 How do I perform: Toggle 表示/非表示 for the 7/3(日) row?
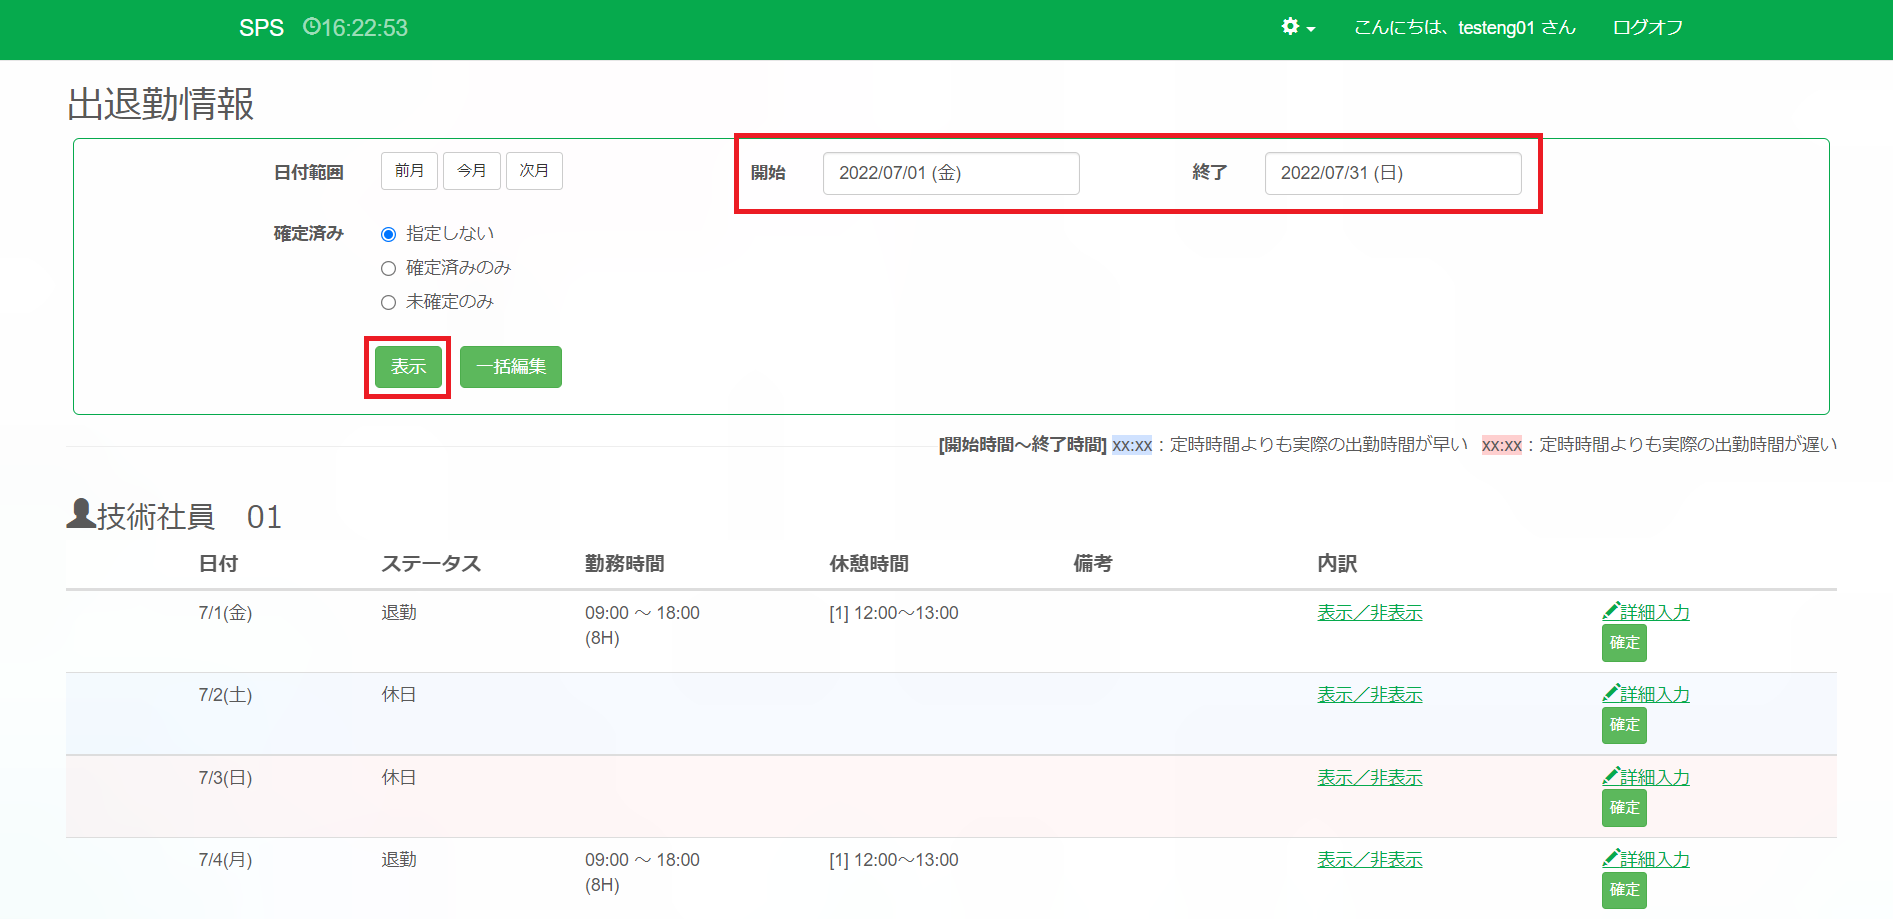(1369, 777)
